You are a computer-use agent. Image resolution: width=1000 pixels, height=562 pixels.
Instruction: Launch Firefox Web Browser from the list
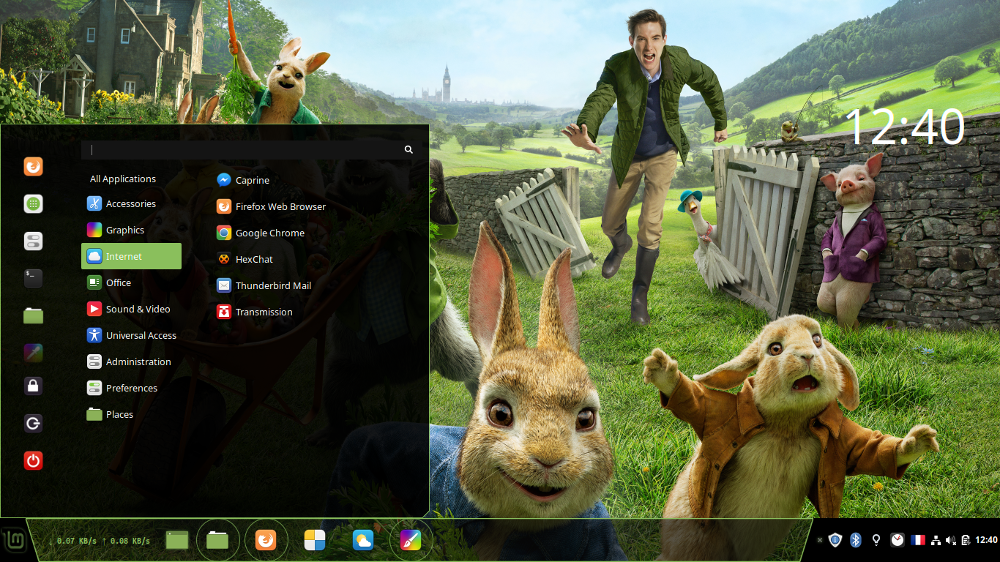[x=270, y=206]
